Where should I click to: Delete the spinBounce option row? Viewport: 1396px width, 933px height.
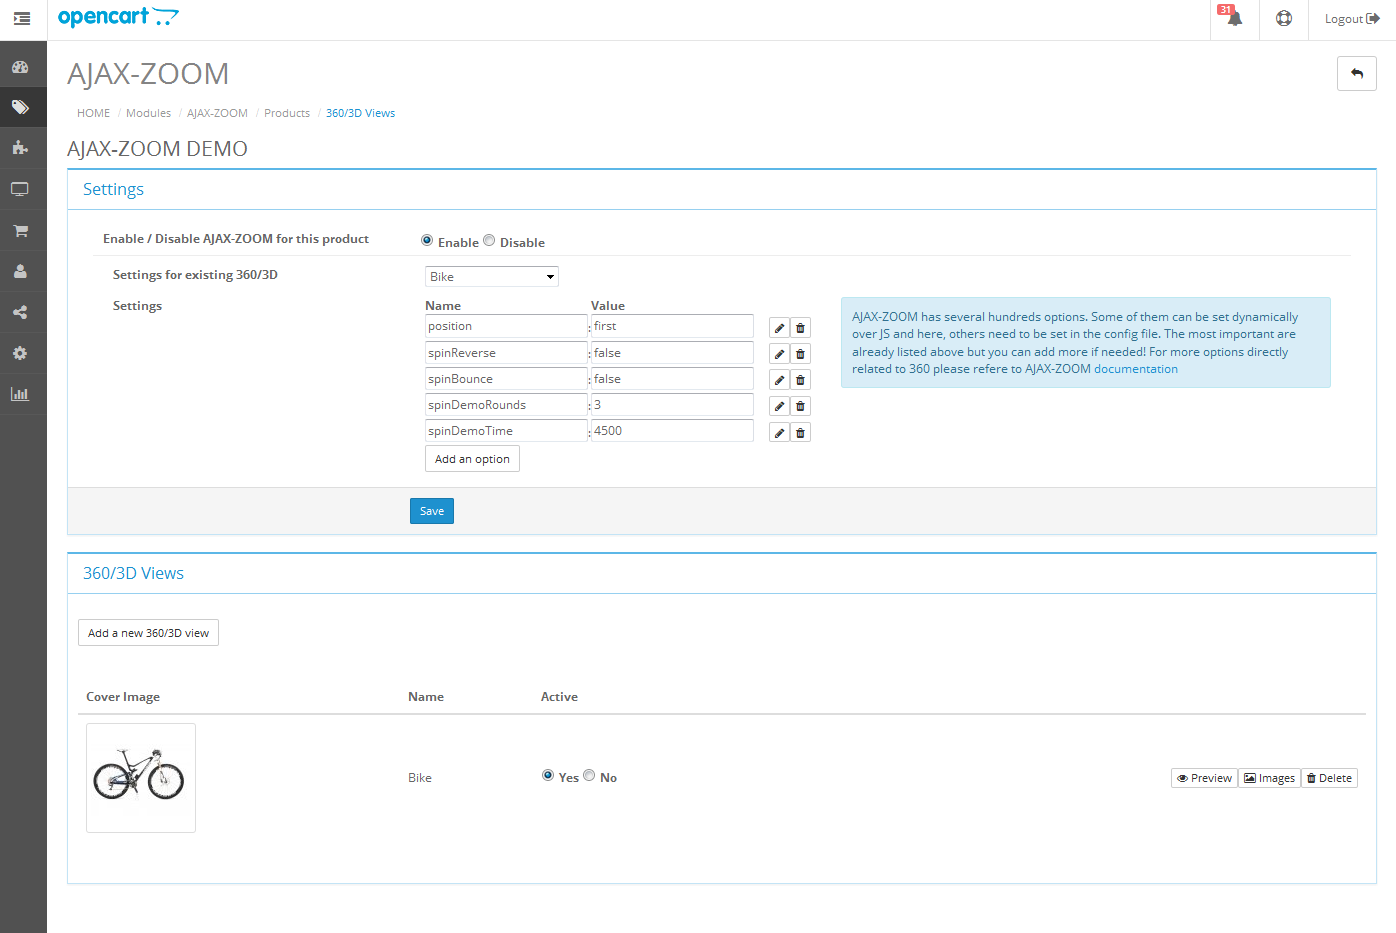click(x=800, y=380)
